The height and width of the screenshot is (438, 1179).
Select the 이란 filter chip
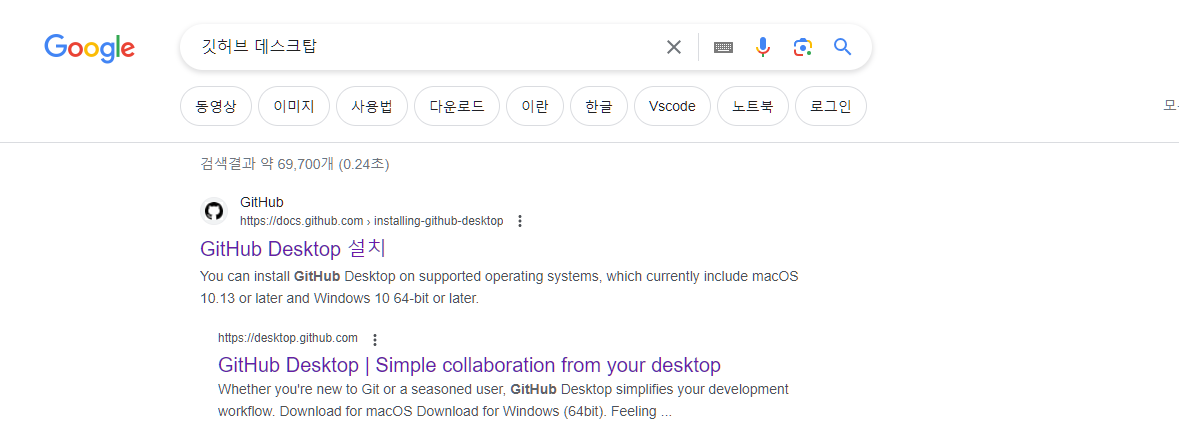click(x=535, y=106)
